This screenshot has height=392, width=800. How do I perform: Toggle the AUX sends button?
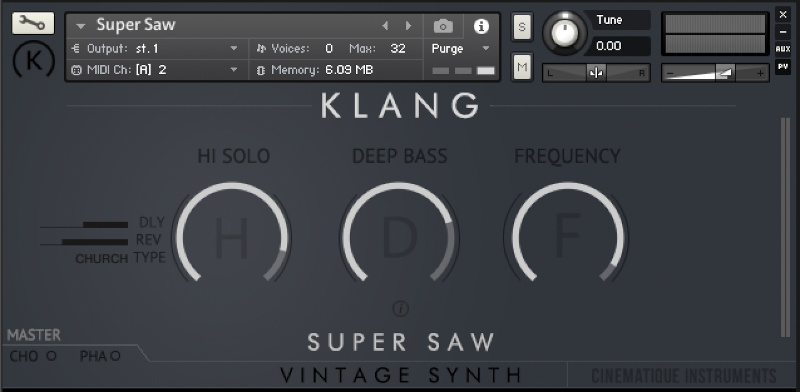coord(783,50)
